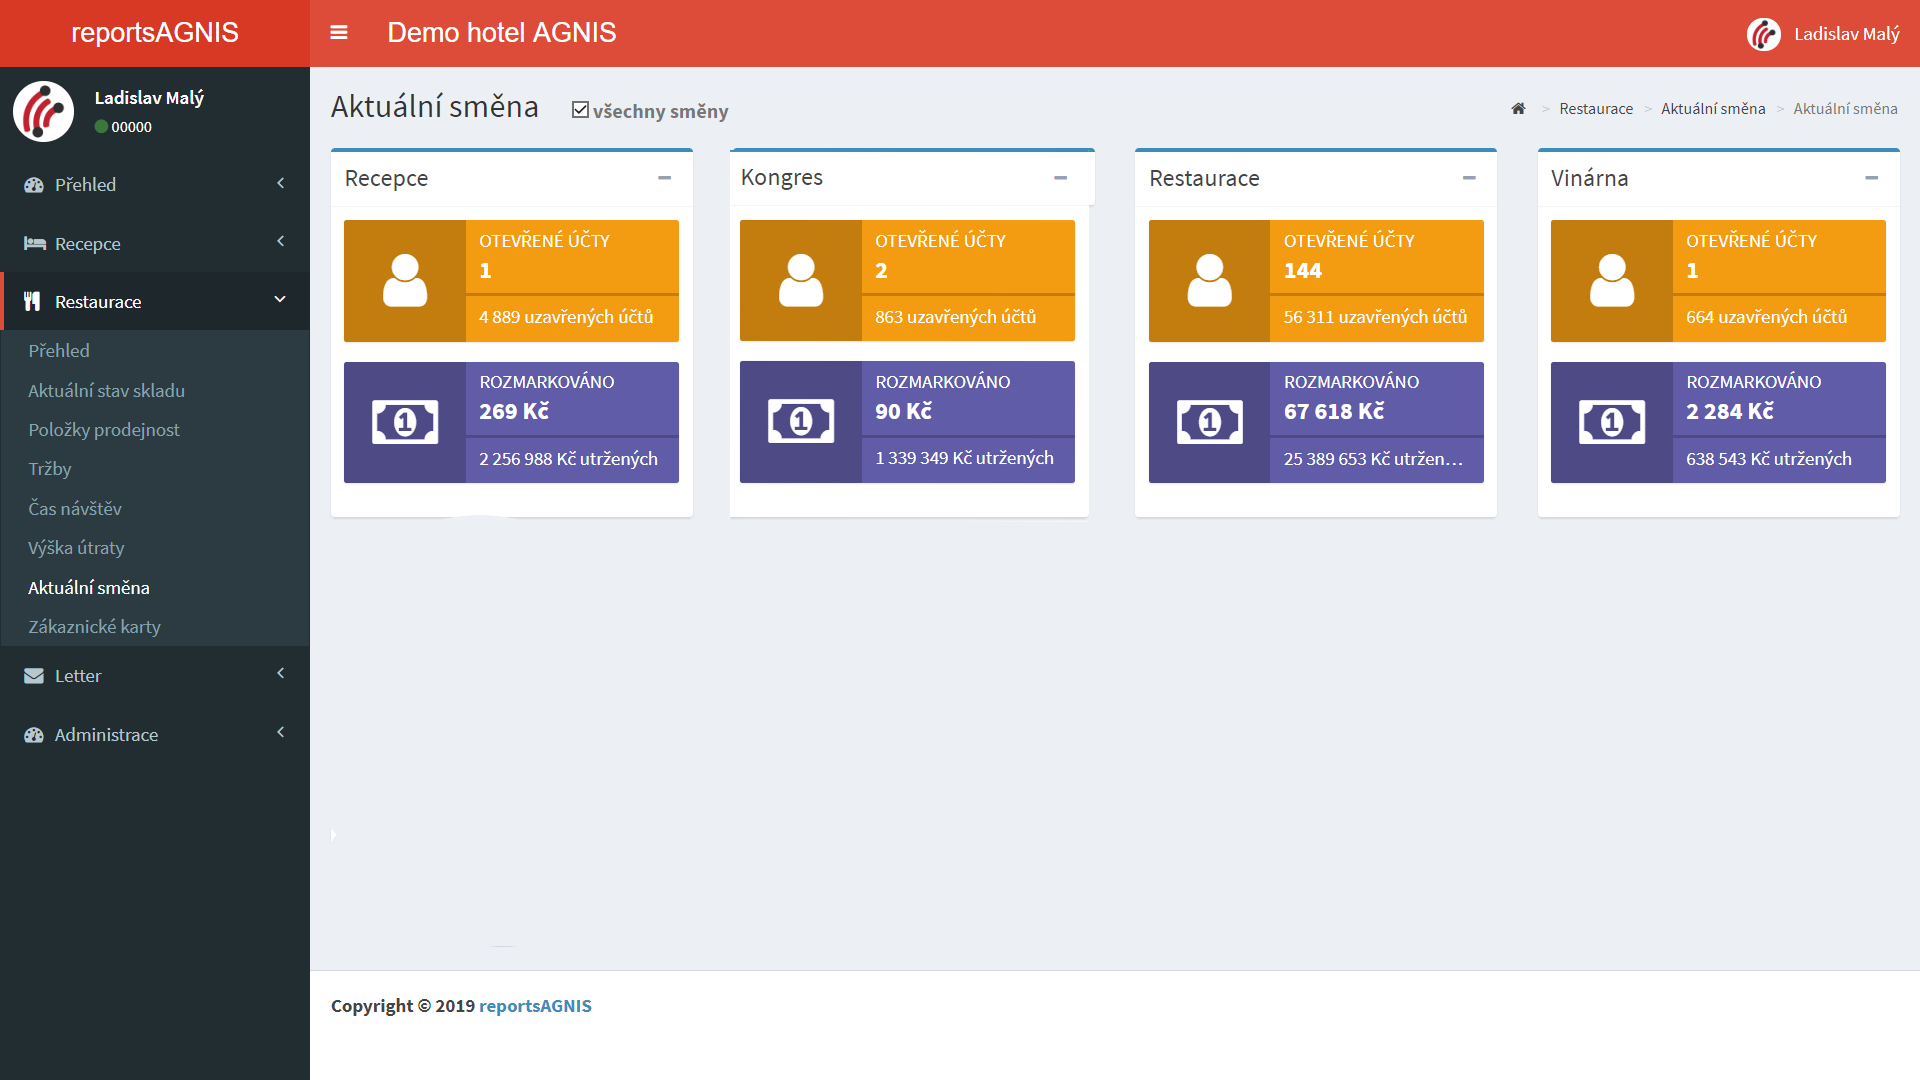Image resolution: width=1920 pixels, height=1080 pixels.
Task: Toggle the hamburger sidebar menu icon
Action: [x=339, y=33]
